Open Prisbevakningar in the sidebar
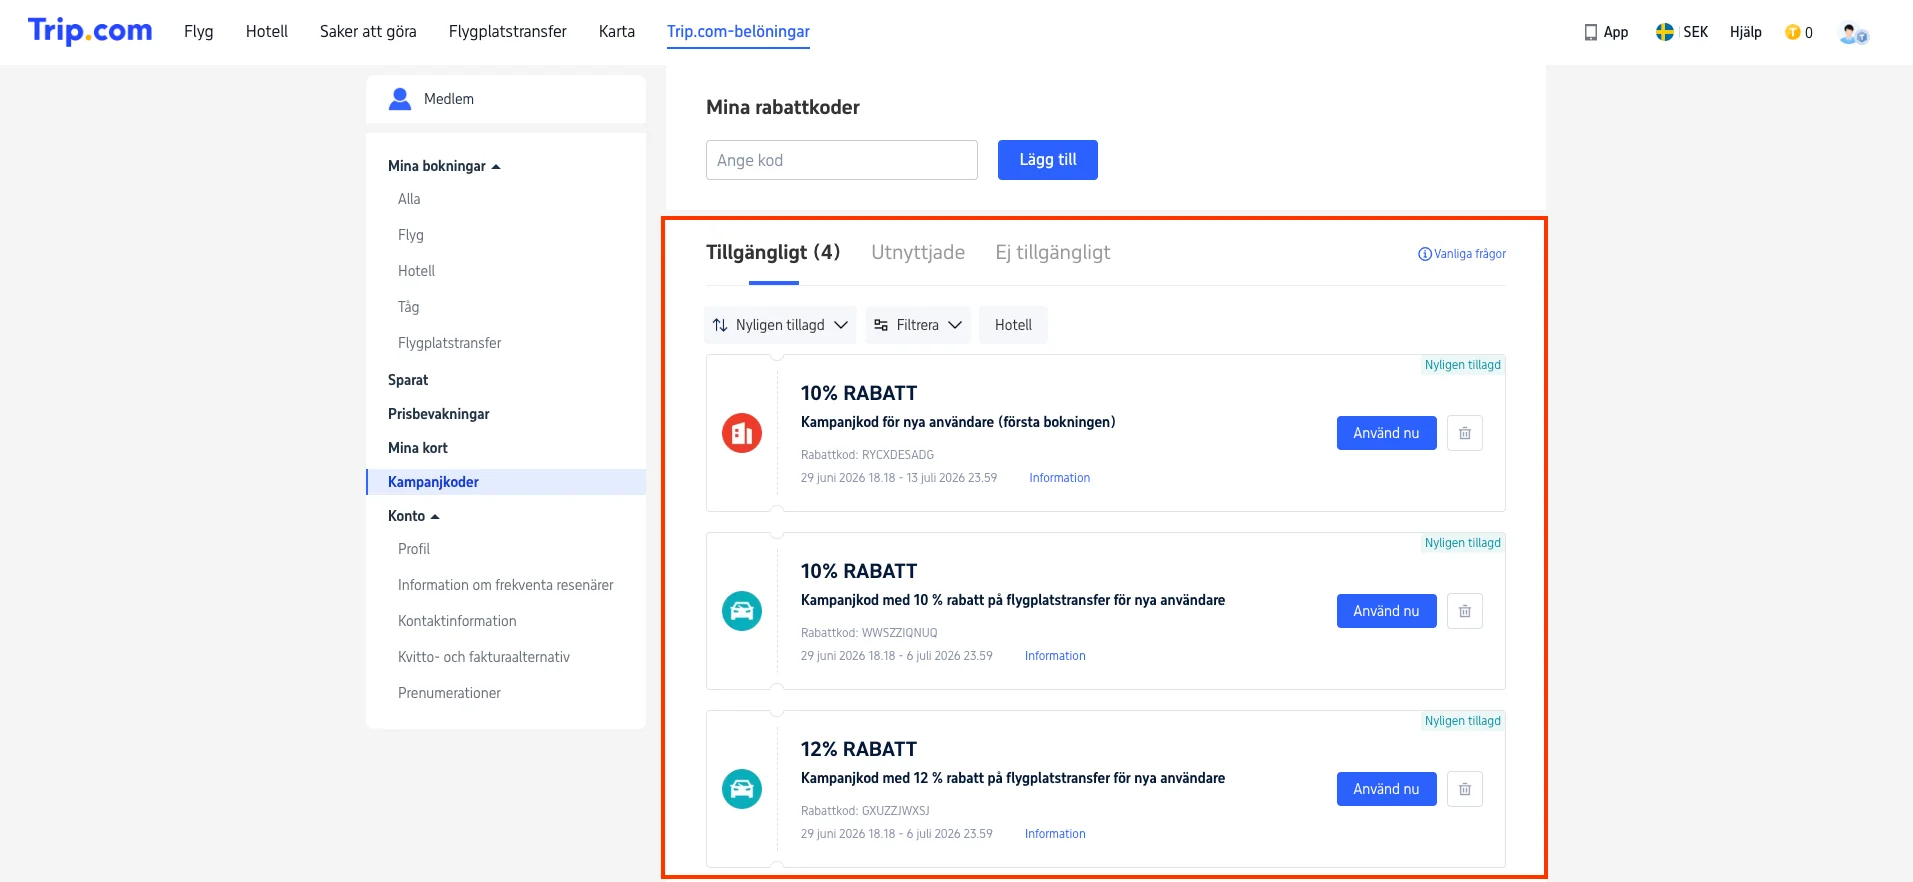The image size is (1913, 882). tap(439, 414)
